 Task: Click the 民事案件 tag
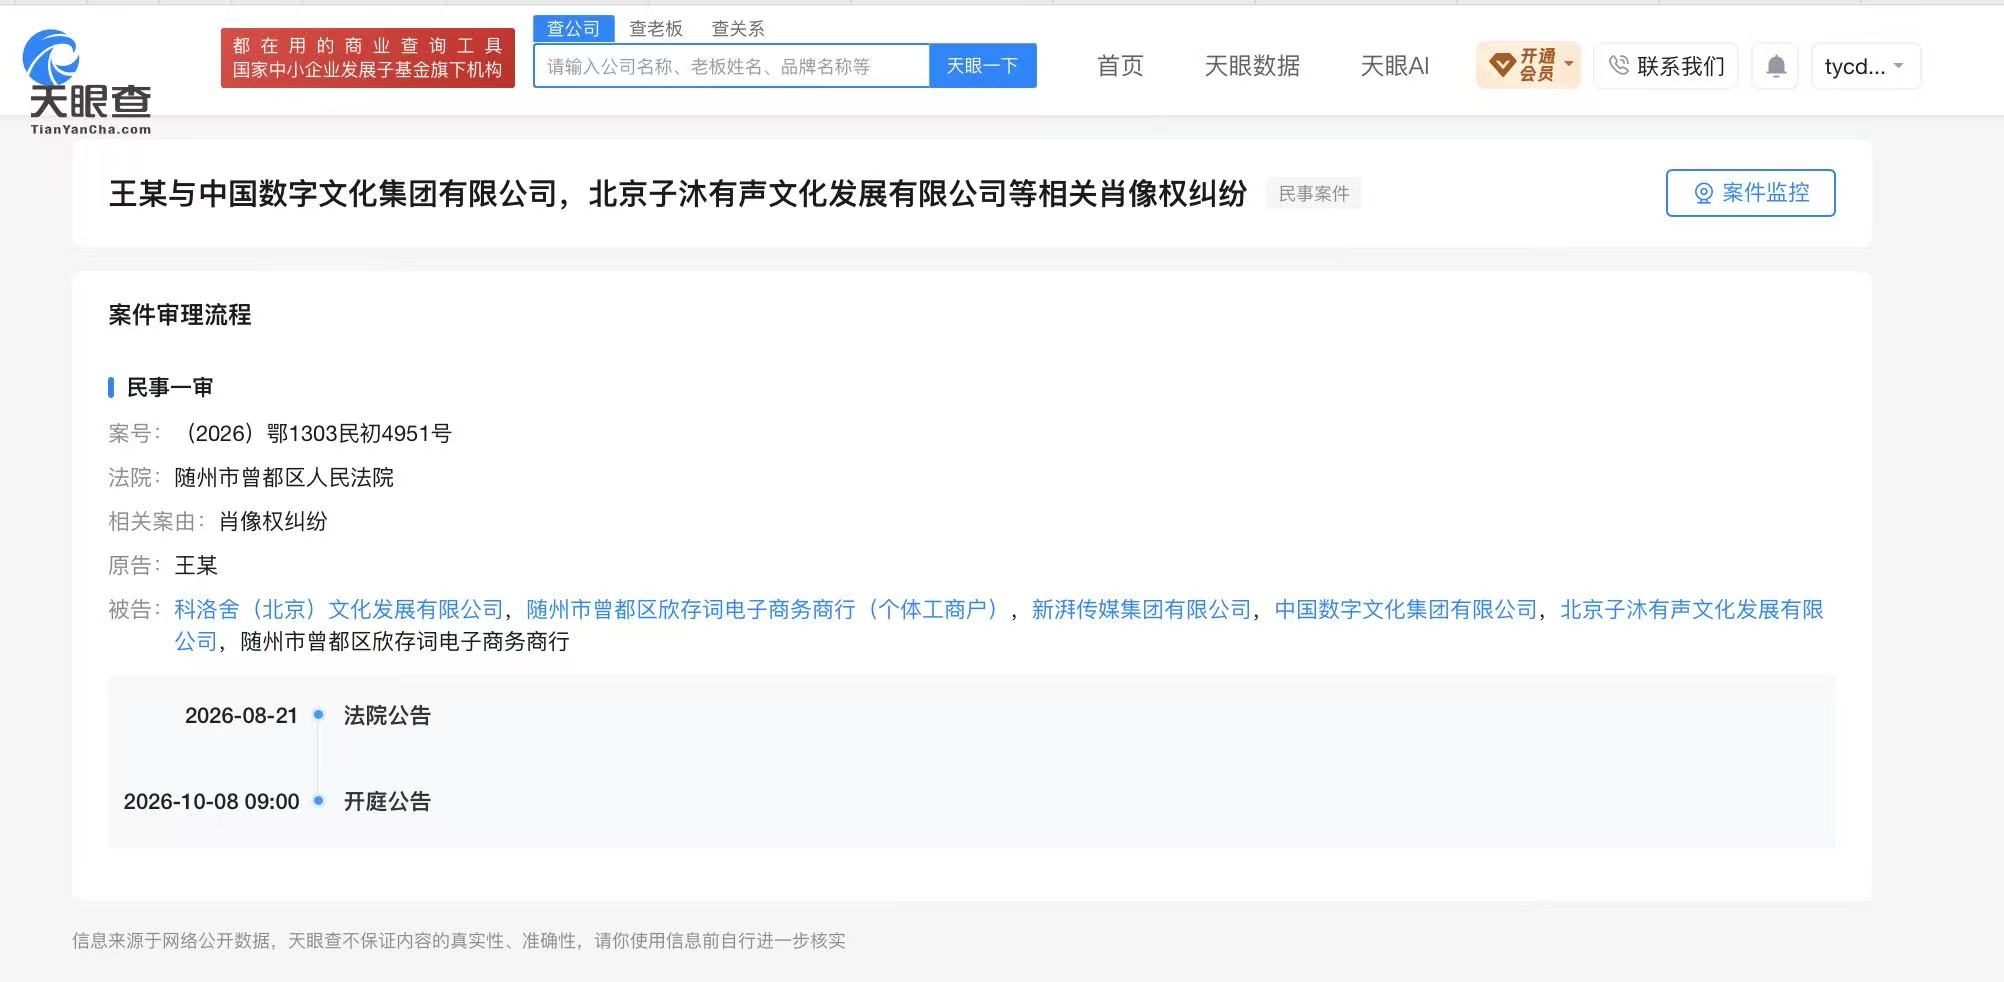[1314, 193]
